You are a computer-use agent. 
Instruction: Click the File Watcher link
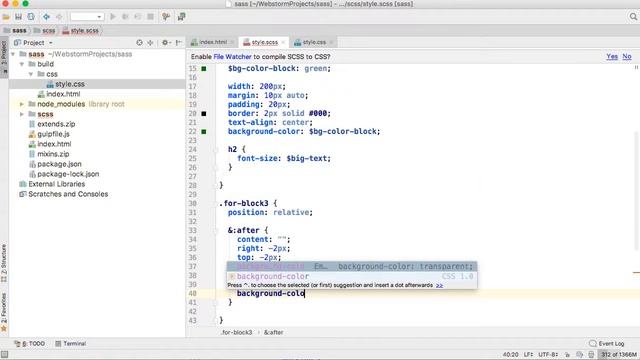[x=232, y=57]
